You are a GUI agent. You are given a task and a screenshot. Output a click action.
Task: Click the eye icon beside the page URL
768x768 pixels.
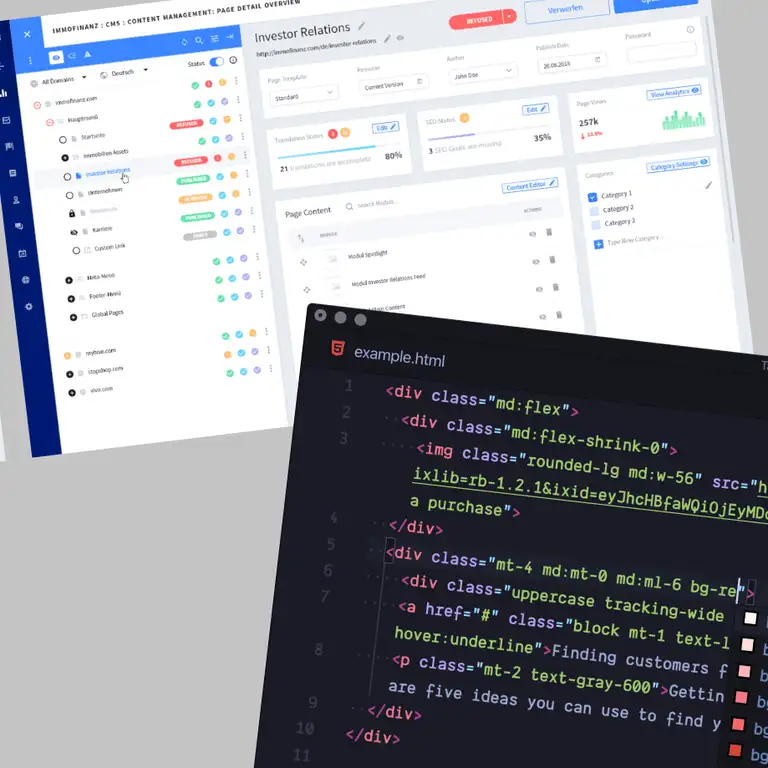click(400, 38)
